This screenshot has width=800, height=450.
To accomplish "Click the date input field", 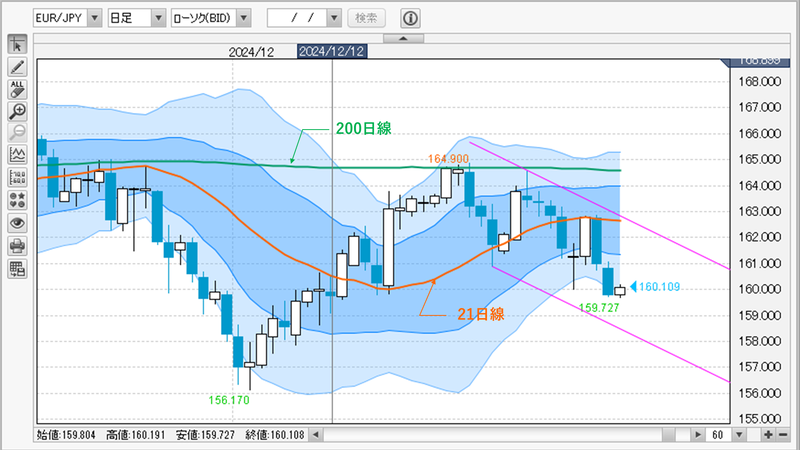I will [x=297, y=18].
